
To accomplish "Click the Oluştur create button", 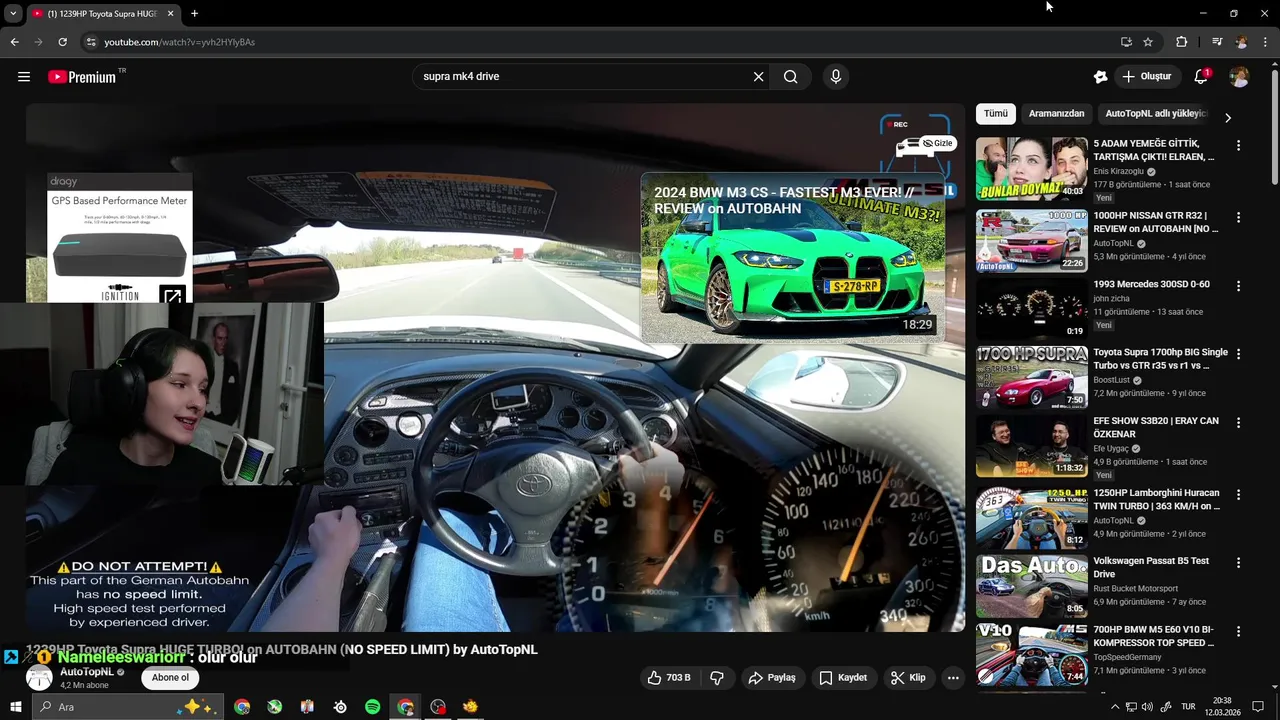I will point(1147,77).
